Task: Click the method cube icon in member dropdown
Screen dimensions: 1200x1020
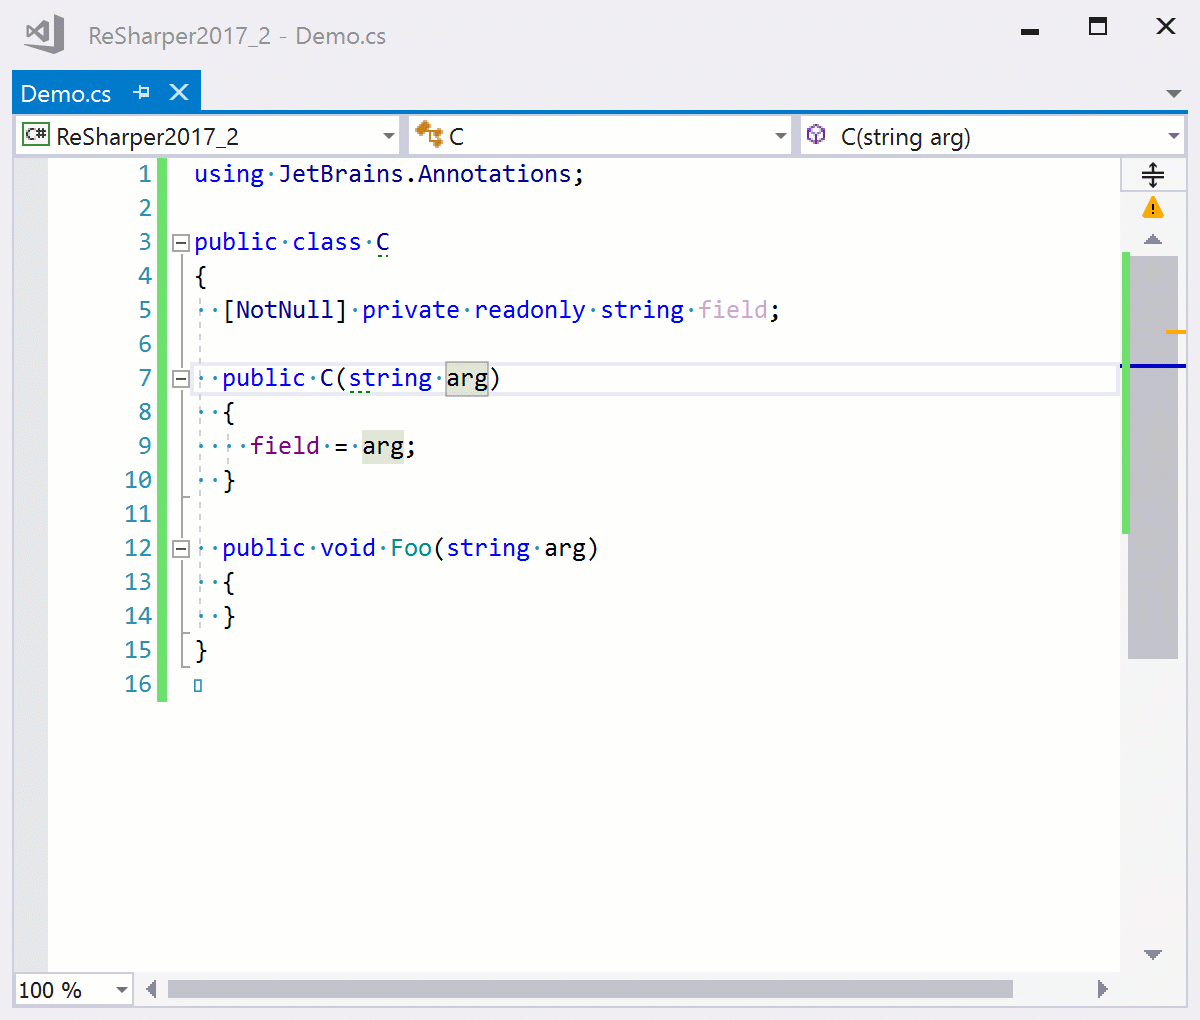Action: point(816,134)
